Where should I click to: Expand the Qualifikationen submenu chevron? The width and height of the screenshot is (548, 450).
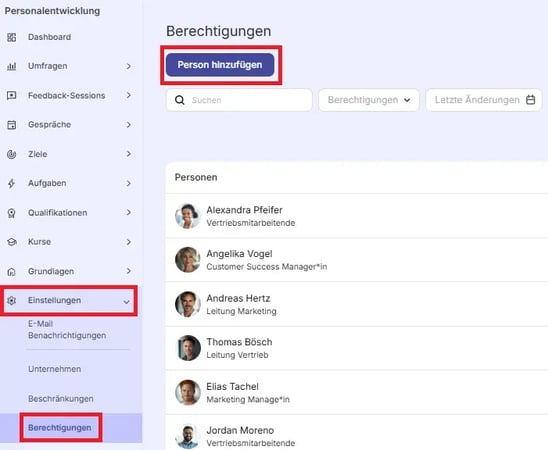click(129, 212)
